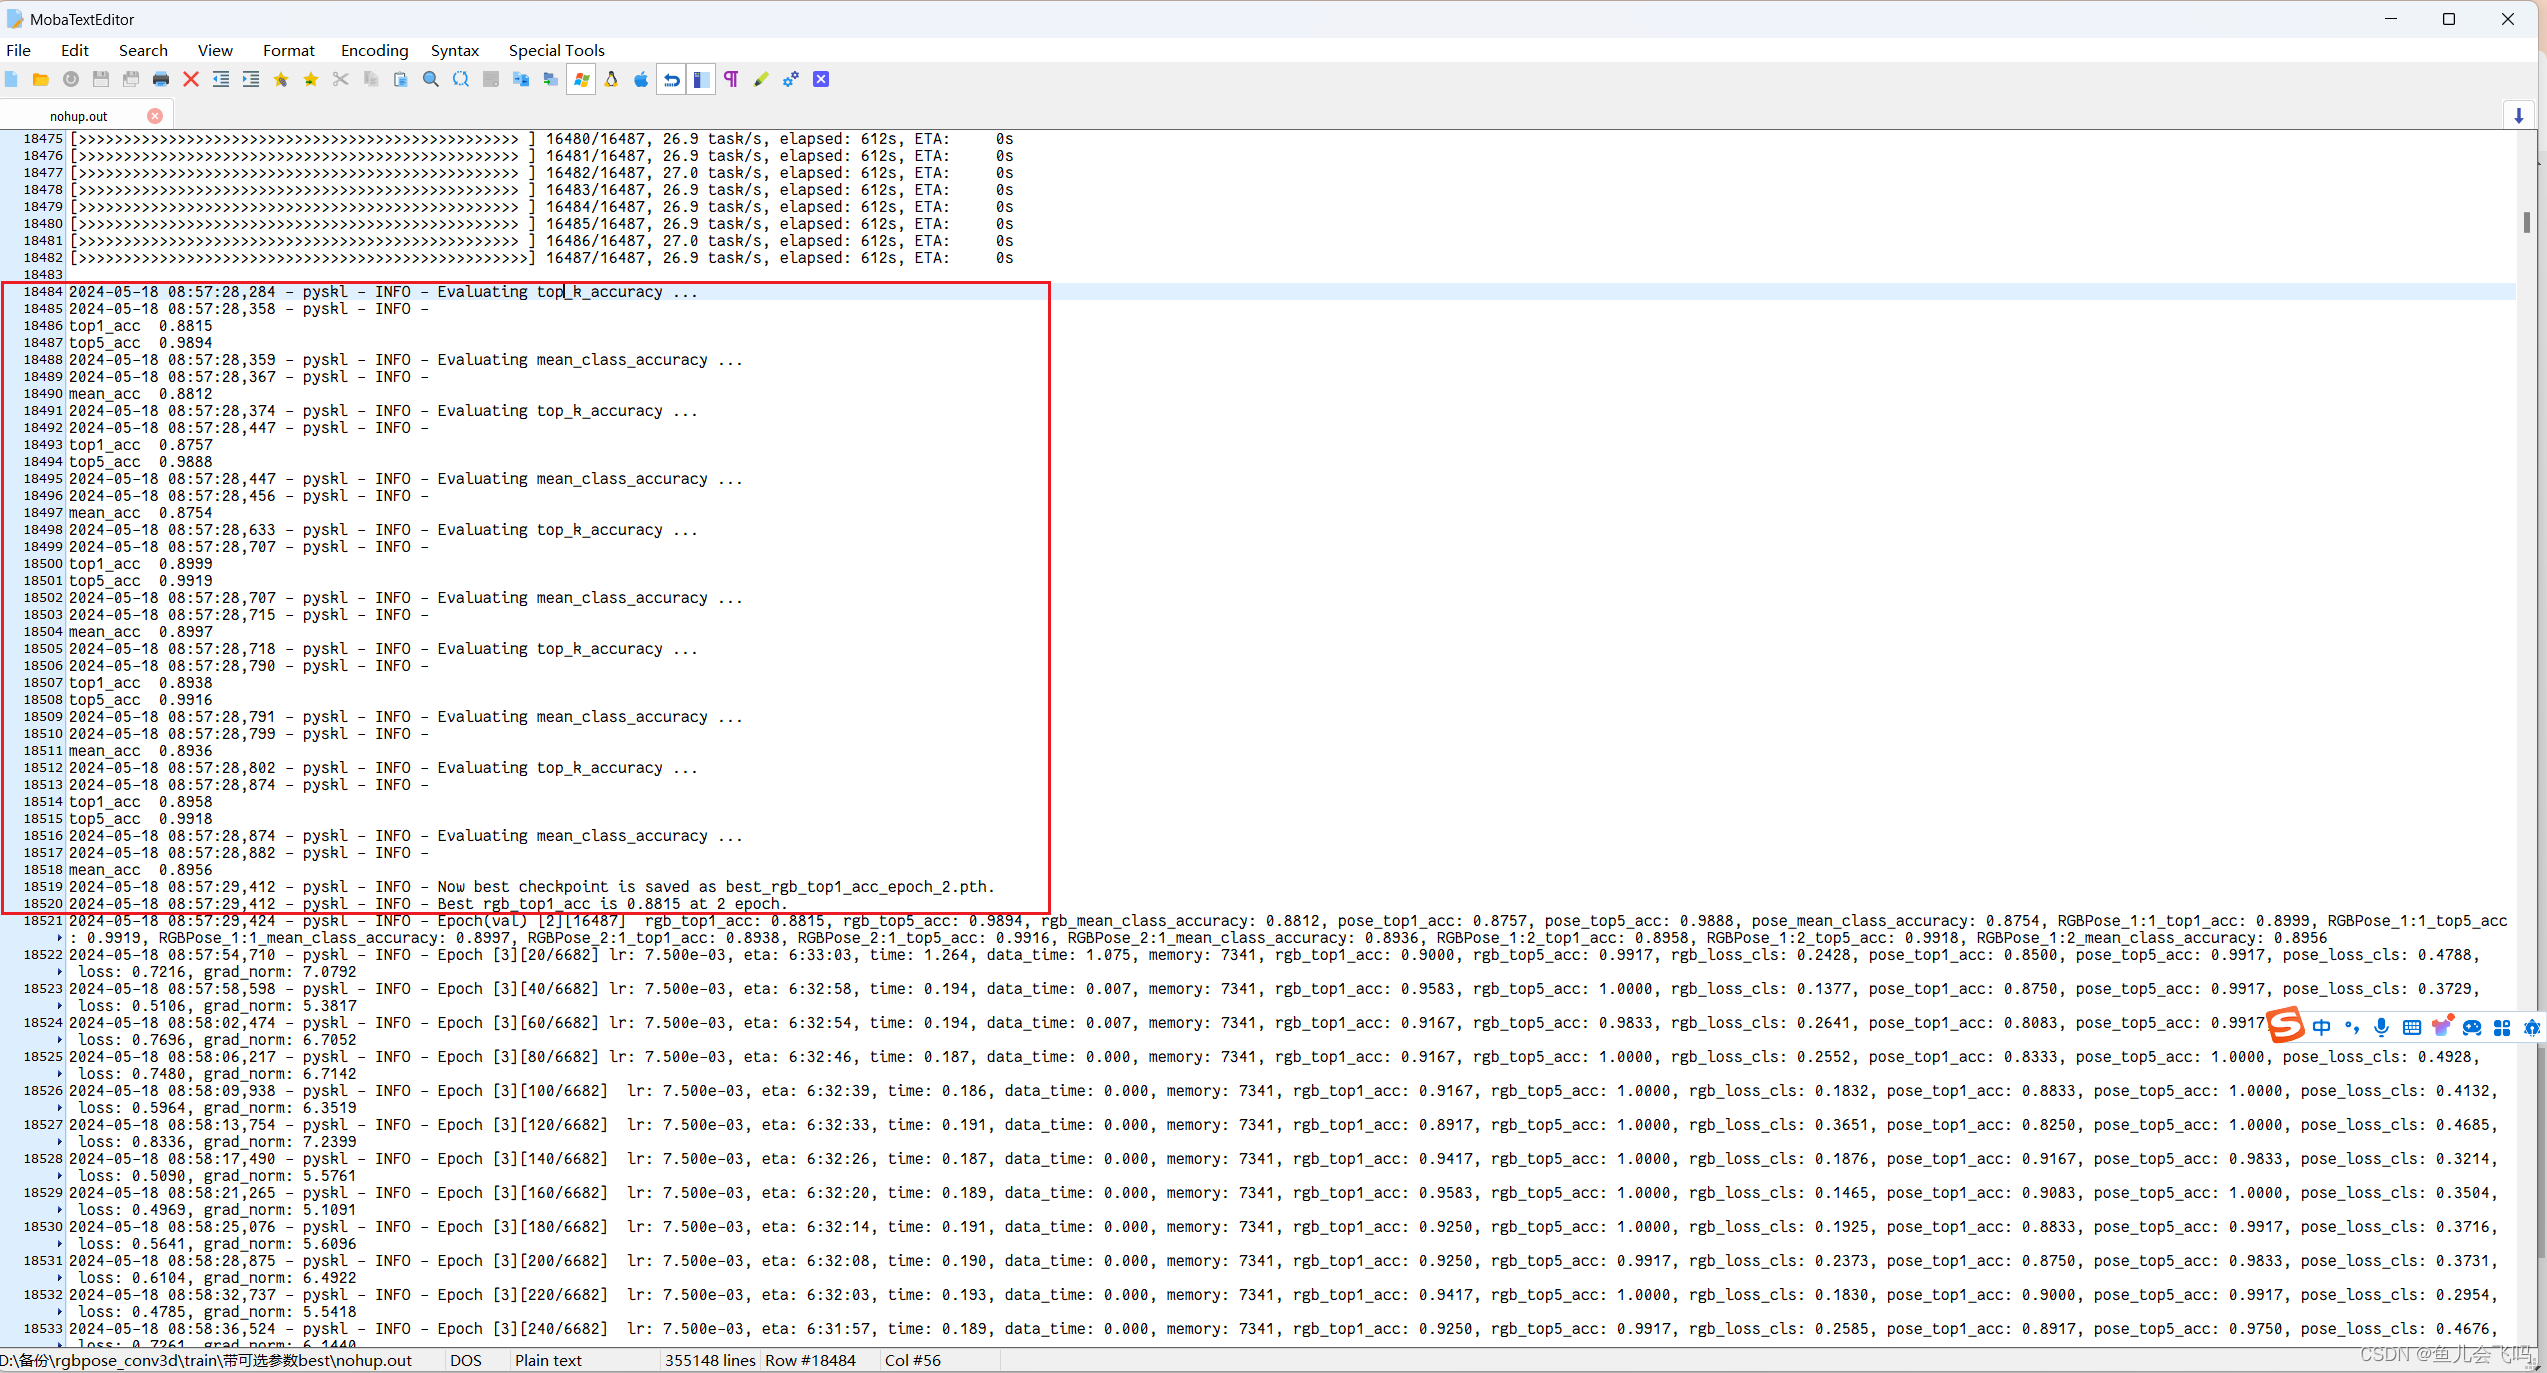Toggle show paragraph marks icon
This screenshot has width=2547, height=1373.
click(731, 80)
